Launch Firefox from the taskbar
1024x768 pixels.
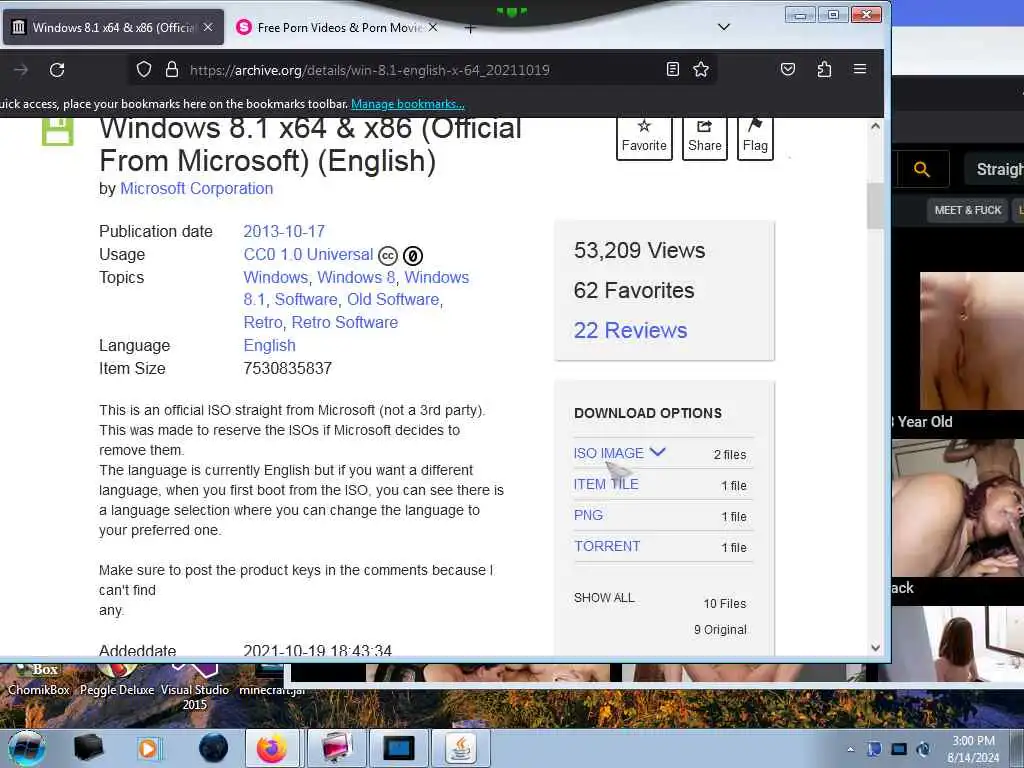(x=272, y=748)
